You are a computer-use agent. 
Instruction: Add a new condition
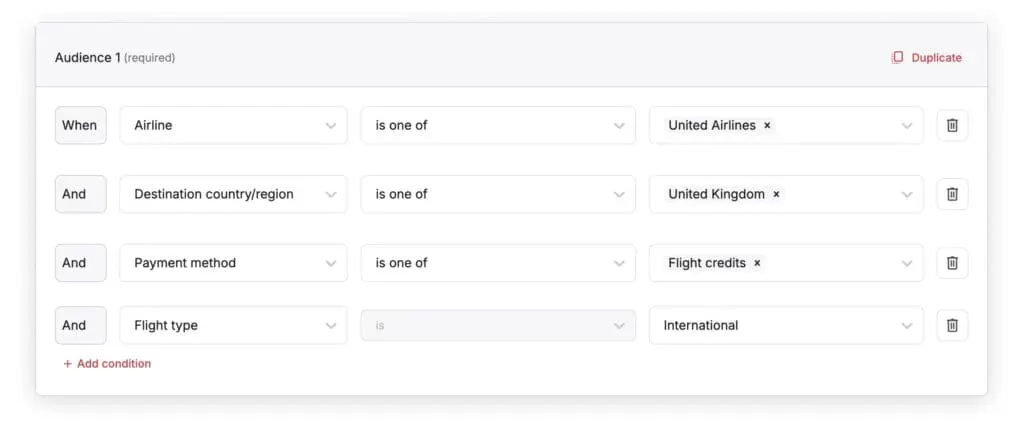click(107, 364)
